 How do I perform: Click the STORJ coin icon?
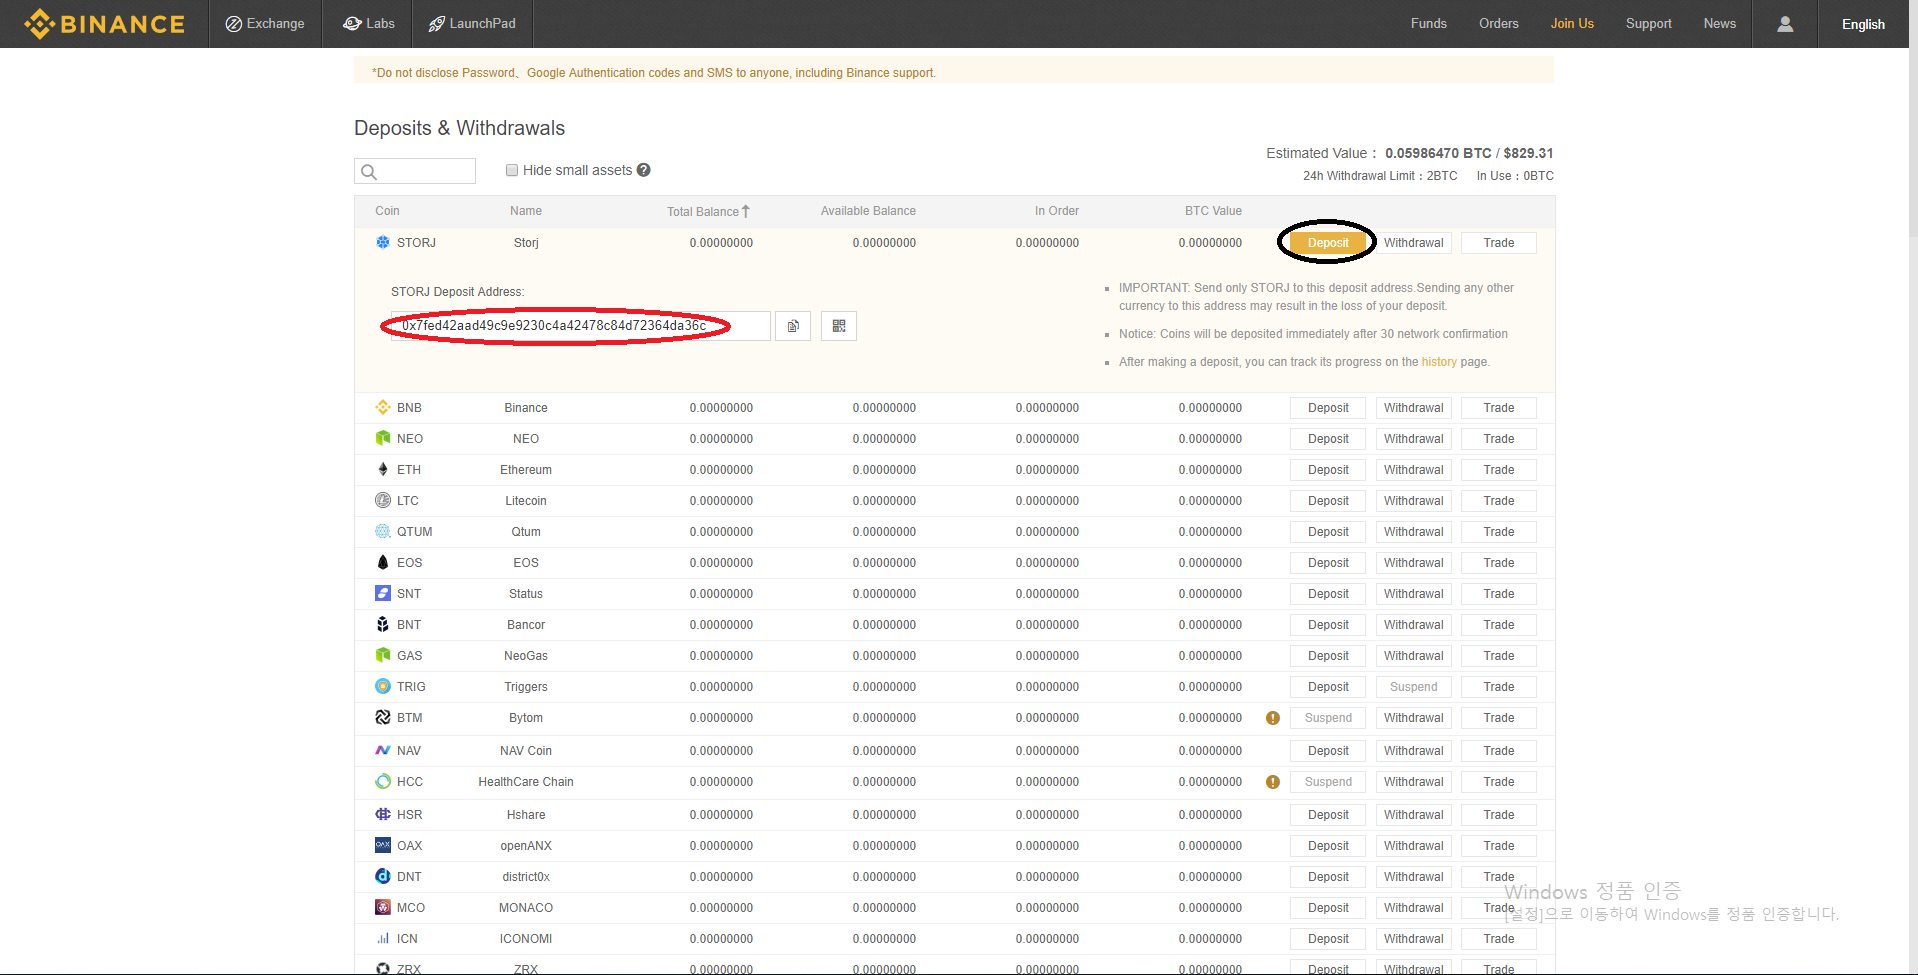click(383, 242)
